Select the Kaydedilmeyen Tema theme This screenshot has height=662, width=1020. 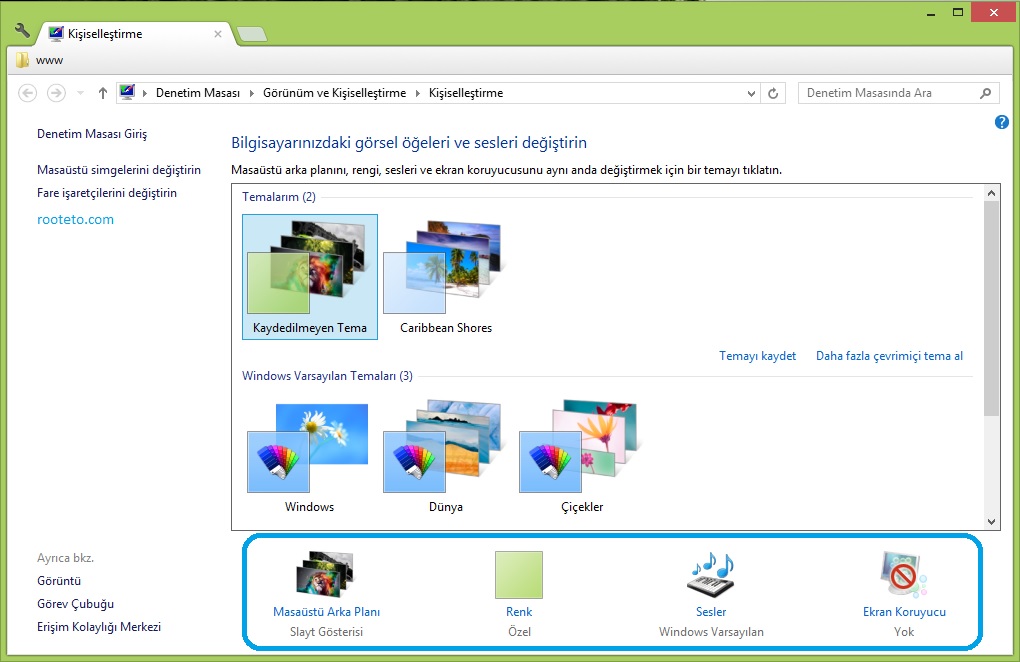click(310, 277)
